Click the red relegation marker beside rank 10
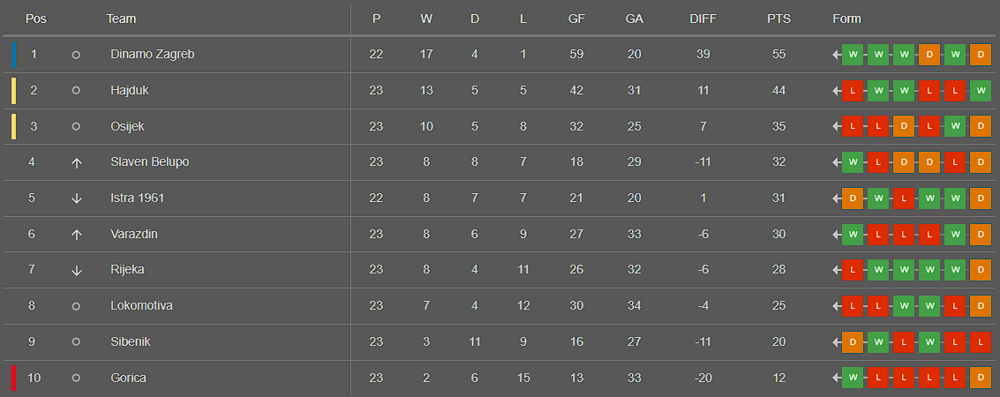The height and width of the screenshot is (397, 1000). [13, 378]
